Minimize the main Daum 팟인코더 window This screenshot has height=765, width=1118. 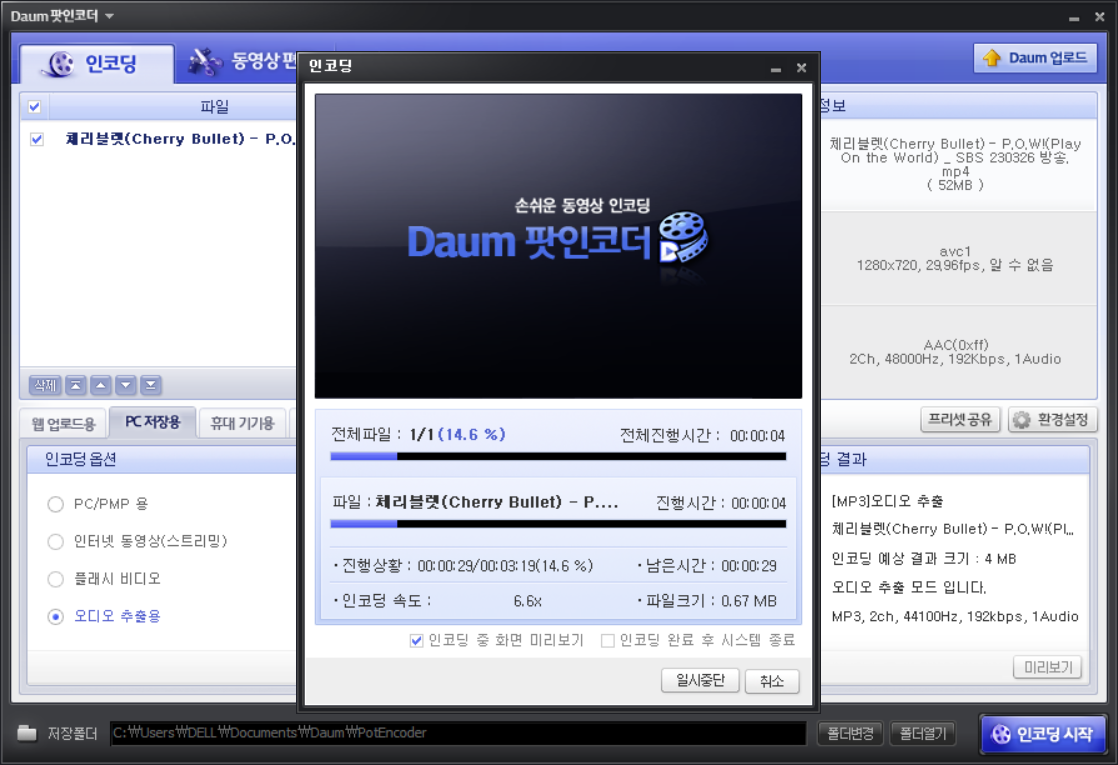click(1074, 18)
